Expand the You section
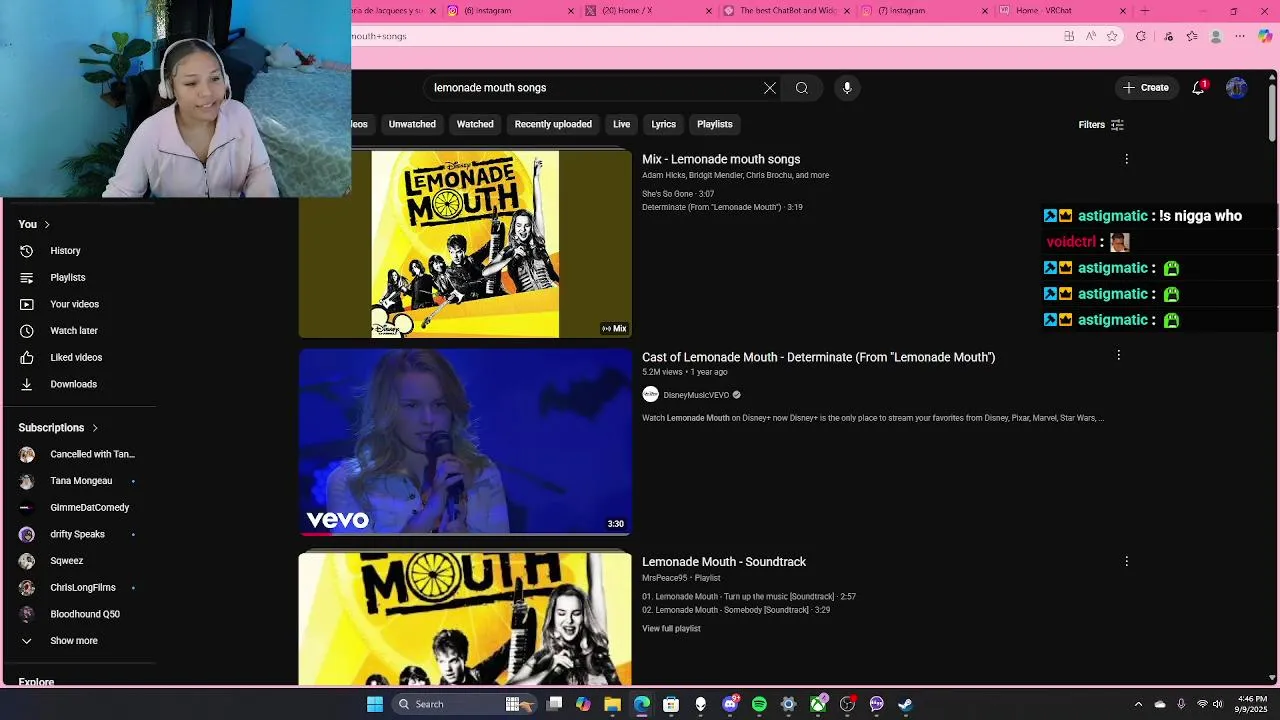This screenshot has width=1280, height=720. [x=34, y=224]
